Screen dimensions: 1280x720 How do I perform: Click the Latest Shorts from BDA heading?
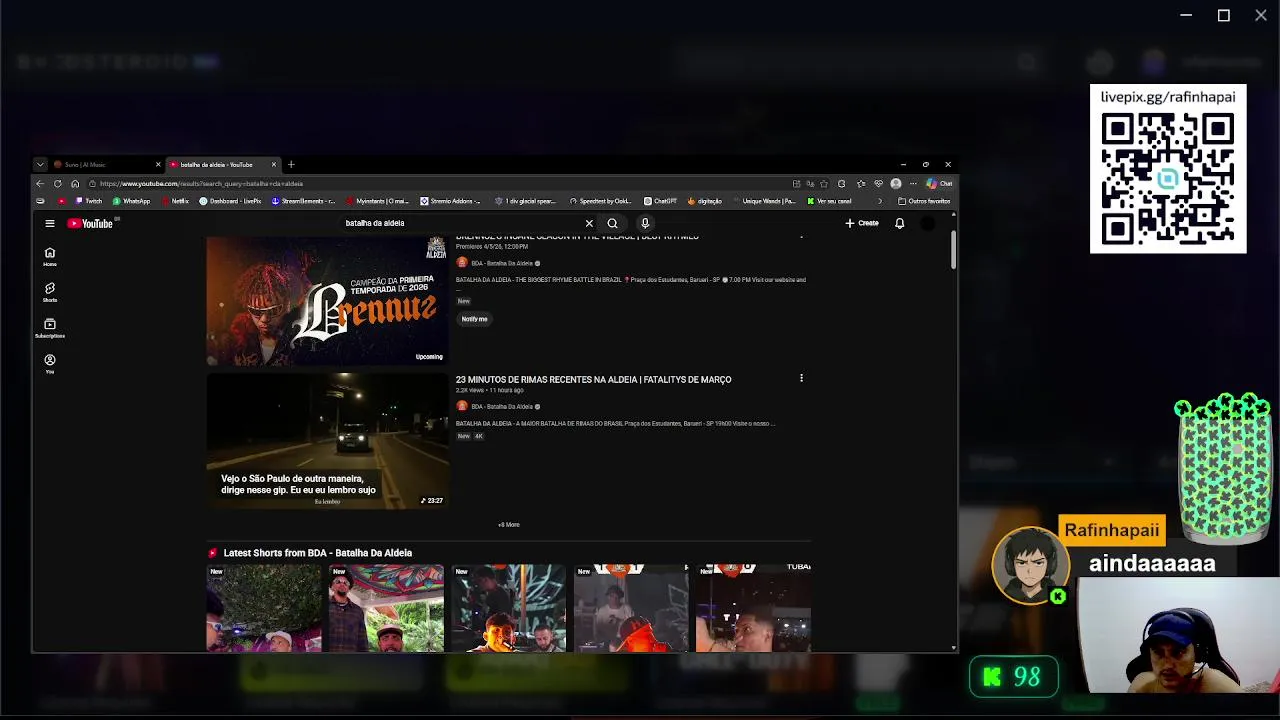(x=317, y=553)
